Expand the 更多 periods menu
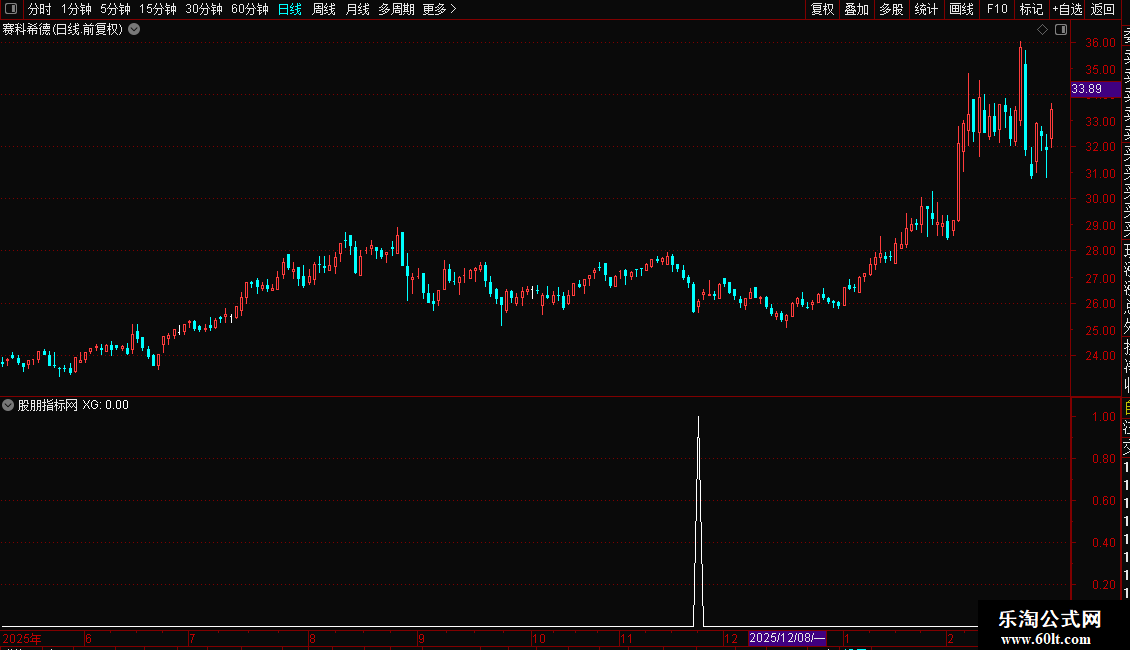Screen dimensions: 1130x650 click(x=440, y=9)
